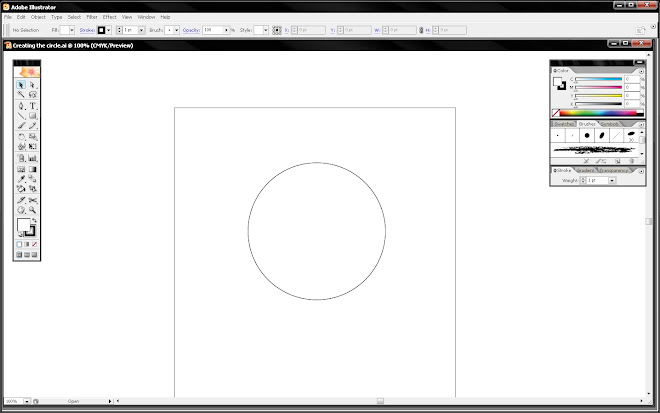Open the Weight dropdown in Stroke panel

pos(612,180)
